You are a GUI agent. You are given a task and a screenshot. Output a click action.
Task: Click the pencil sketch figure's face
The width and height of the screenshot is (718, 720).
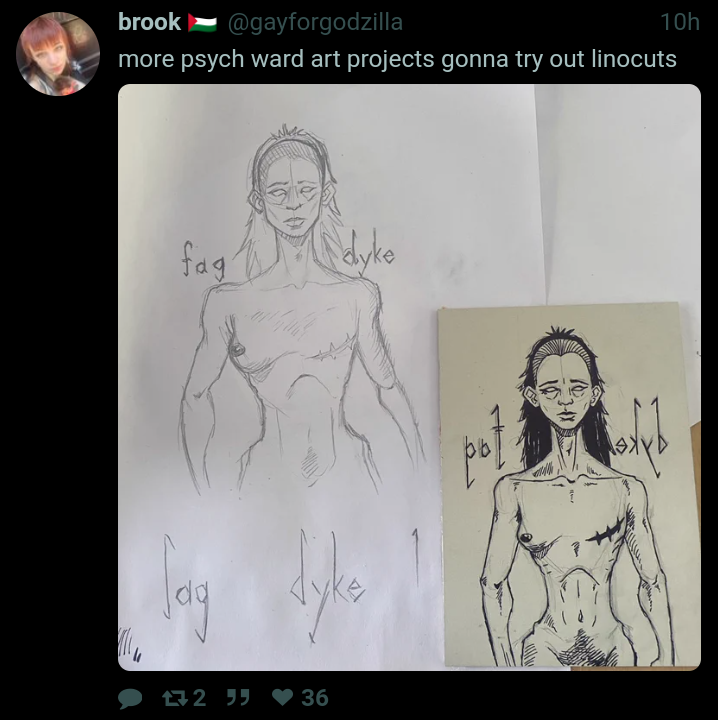pyautogui.click(x=291, y=195)
